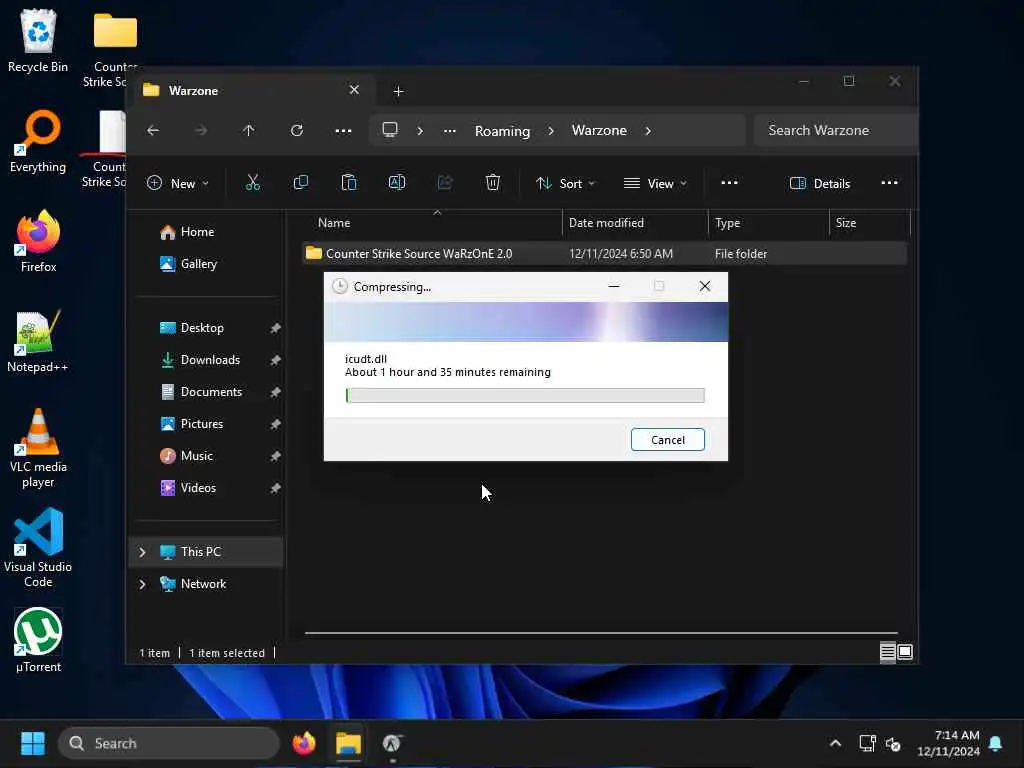Go back with the left arrow
This screenshot has height=768, width=1024.
153,131
